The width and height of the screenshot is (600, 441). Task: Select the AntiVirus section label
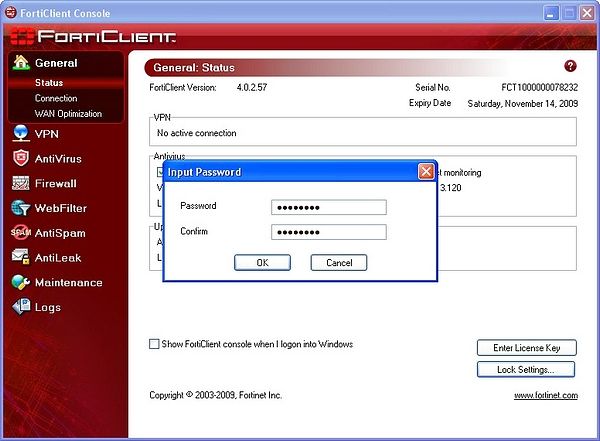[x=58, y=159]
